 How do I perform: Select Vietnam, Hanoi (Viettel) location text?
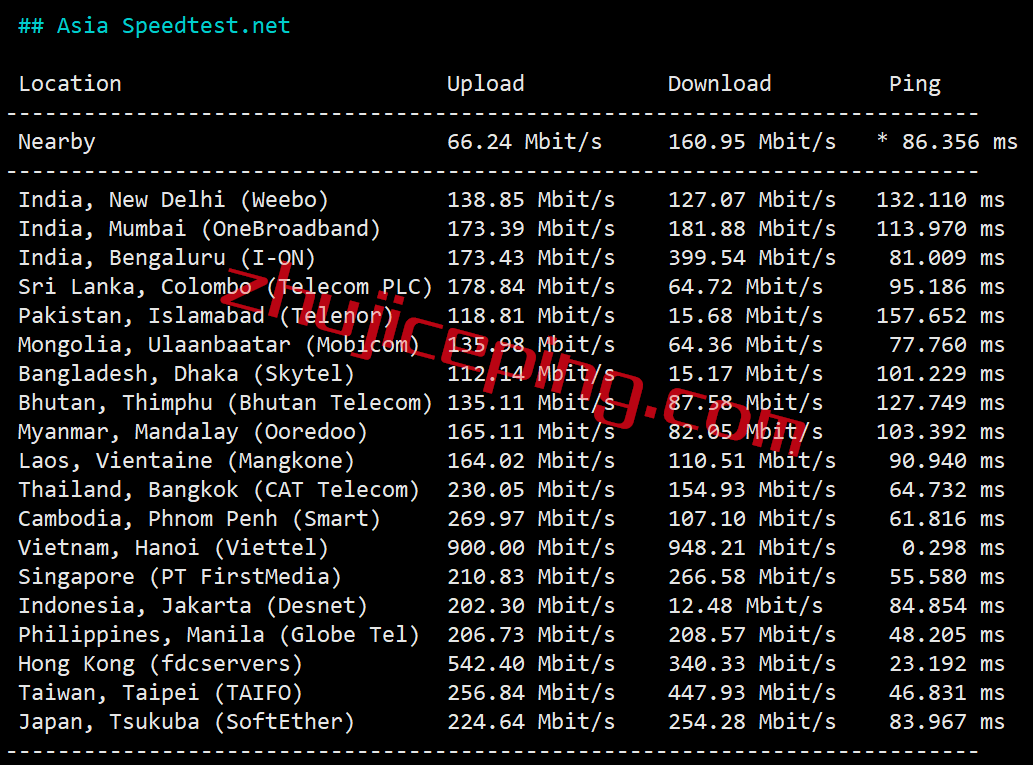tap(173, 548)
